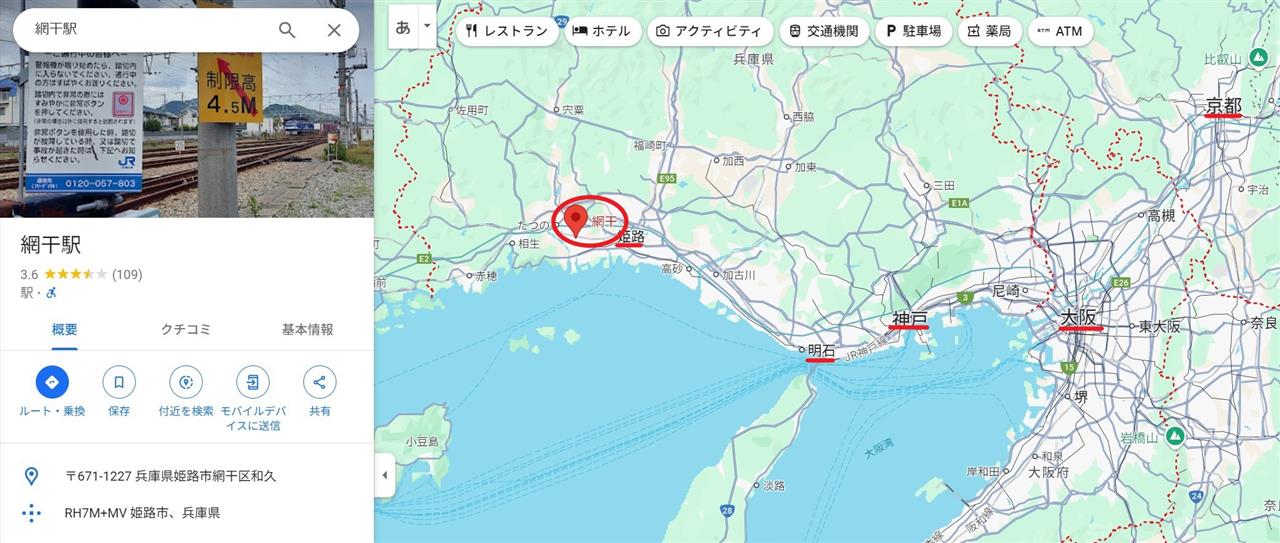Save place with 保存 bookmark icon
Viewport: 1280px width, 543px height.
(119, 382)
